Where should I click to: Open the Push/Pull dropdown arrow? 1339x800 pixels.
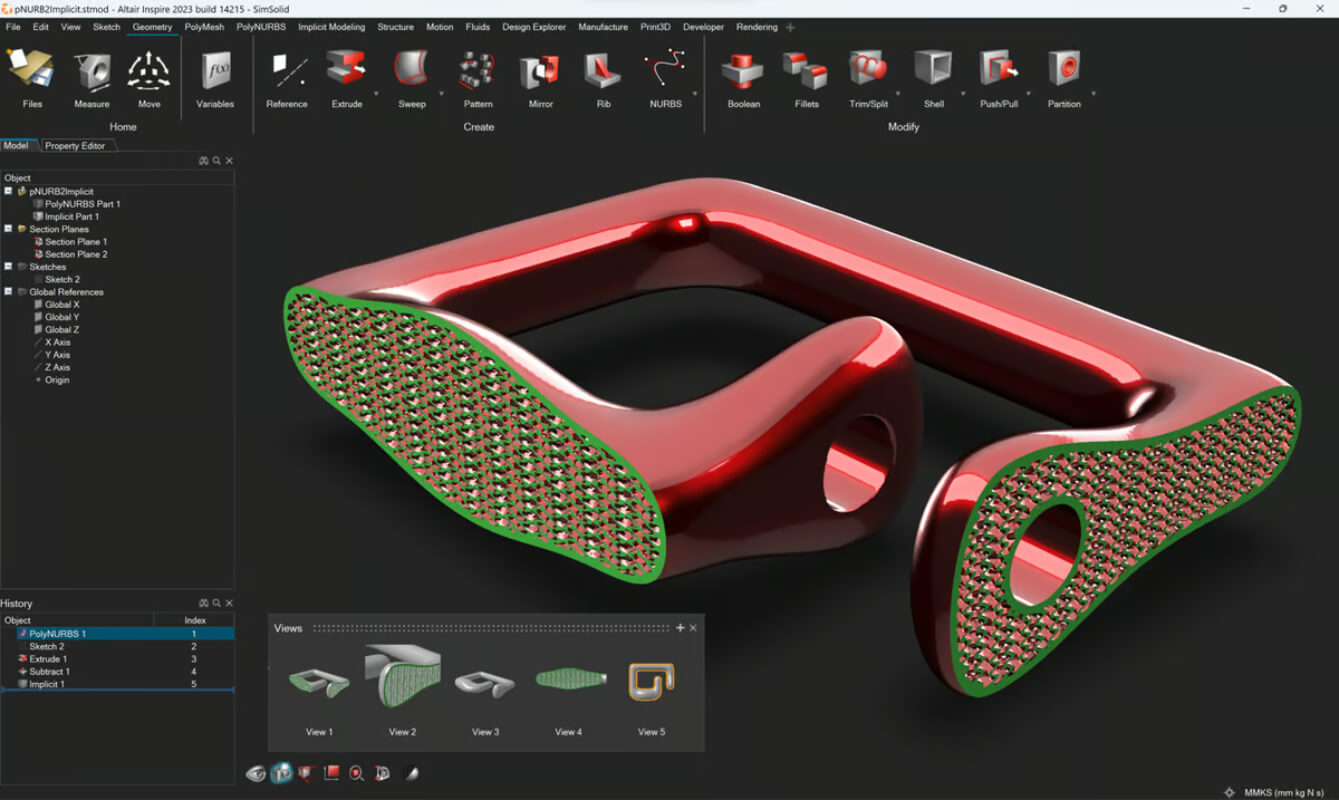[1028, 92]
